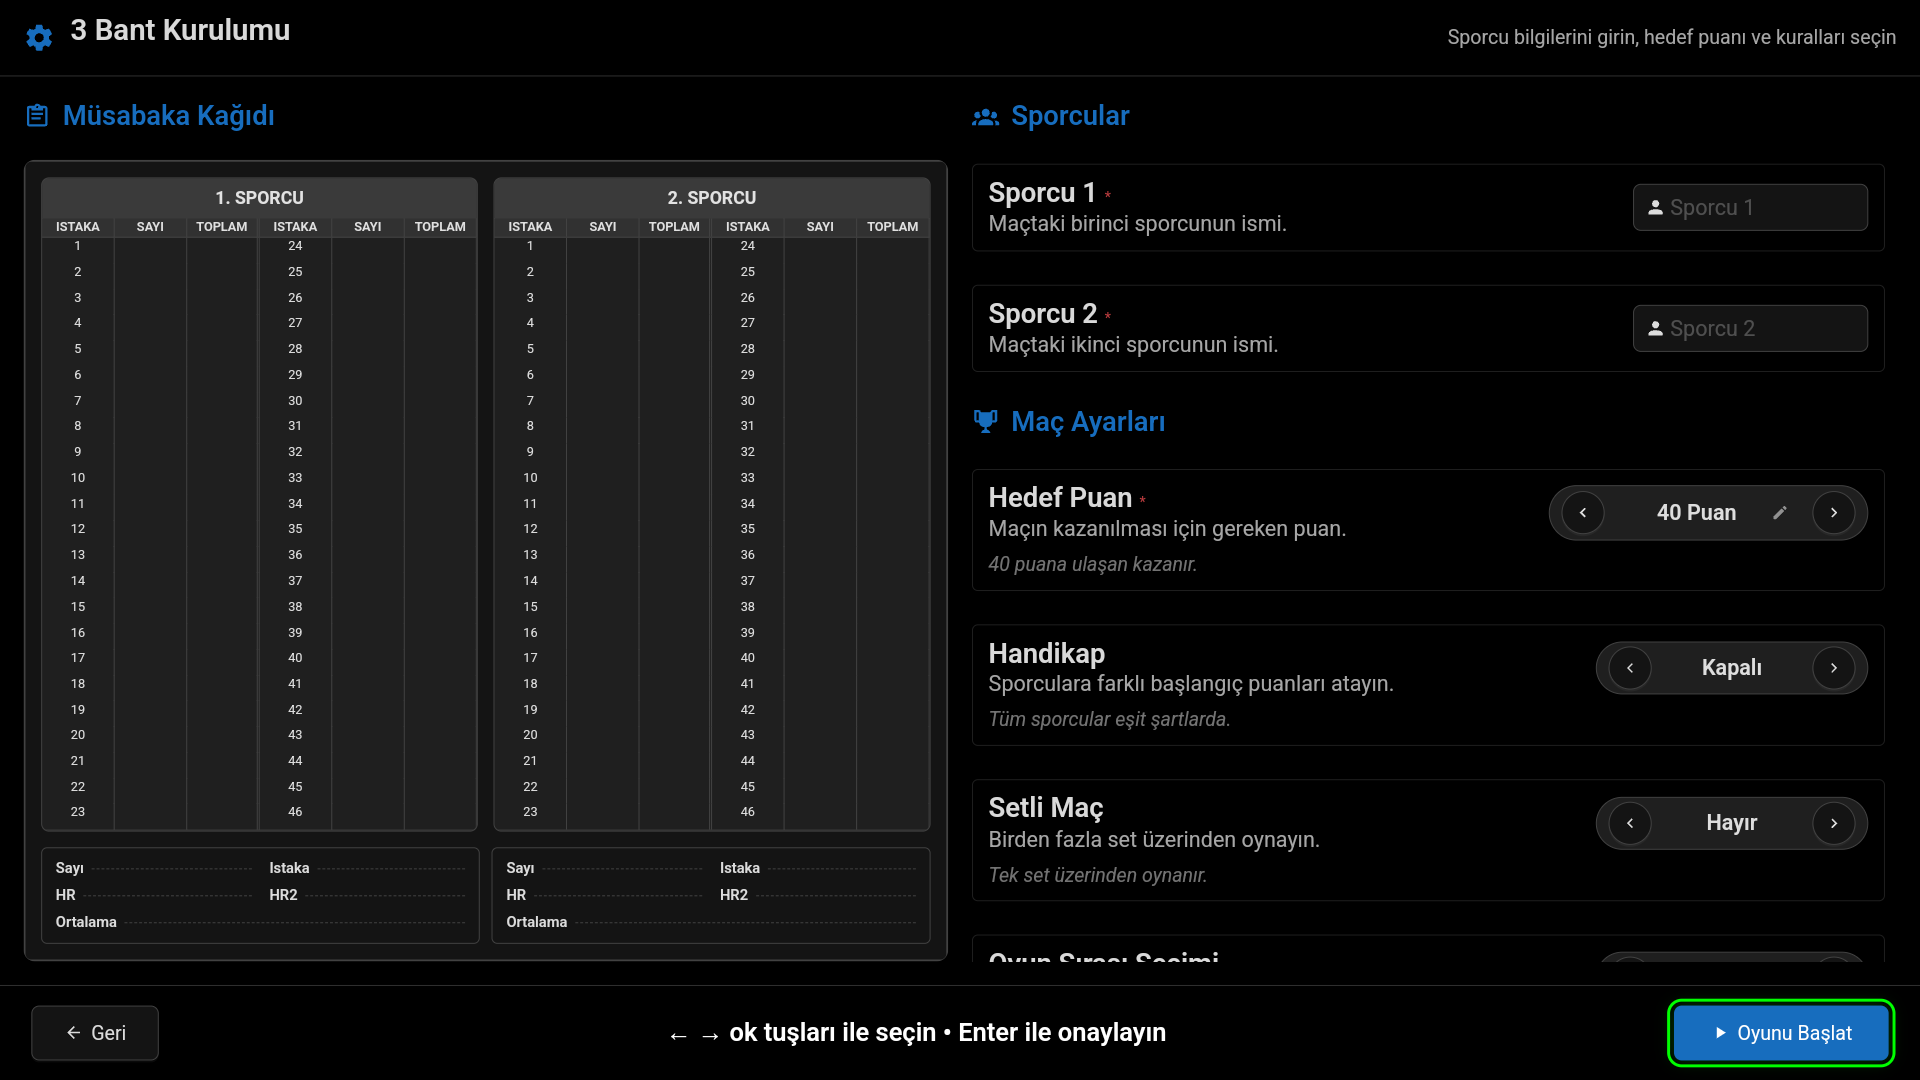Focus the Sporcu 2 name input field
The image size is (1920, 1080).
pos(1760,329)
